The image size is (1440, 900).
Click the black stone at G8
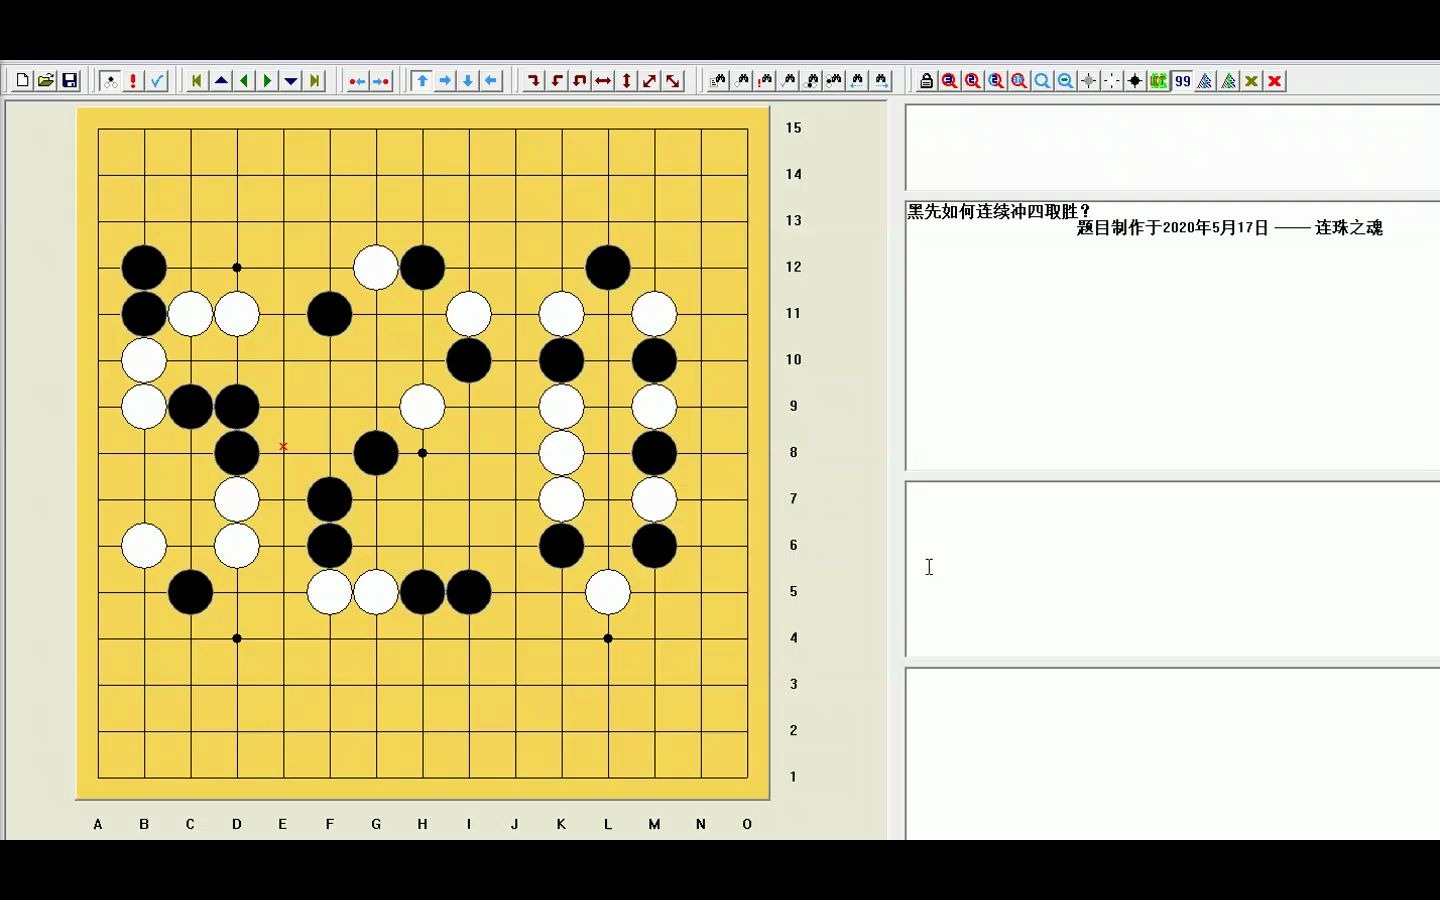[376, 453]
